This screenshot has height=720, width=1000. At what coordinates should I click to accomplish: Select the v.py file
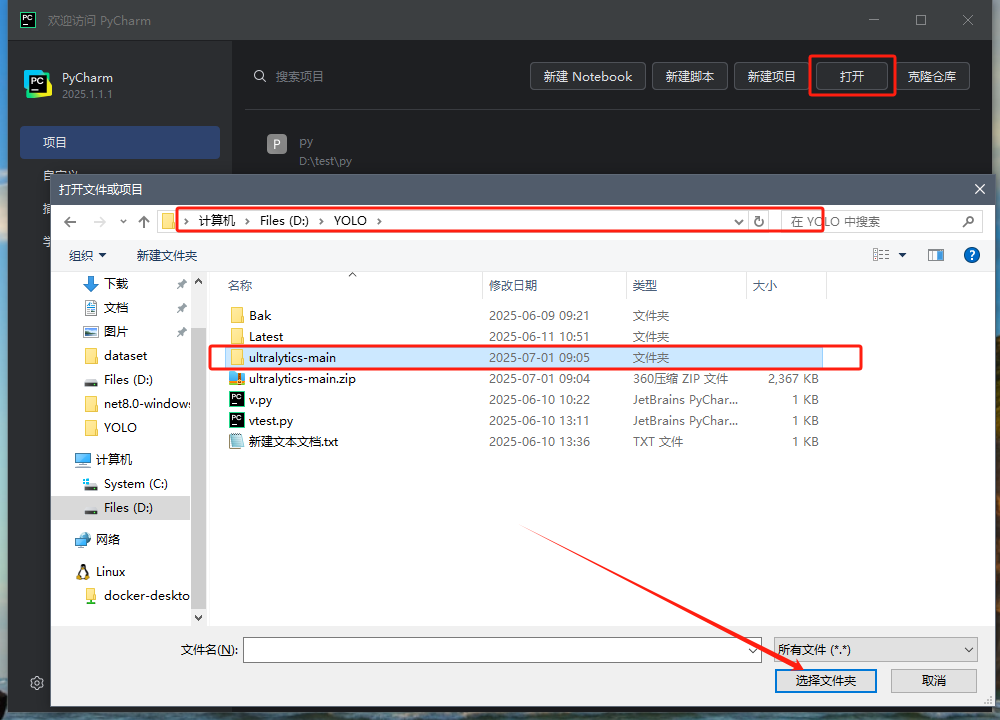pos(260,400)
